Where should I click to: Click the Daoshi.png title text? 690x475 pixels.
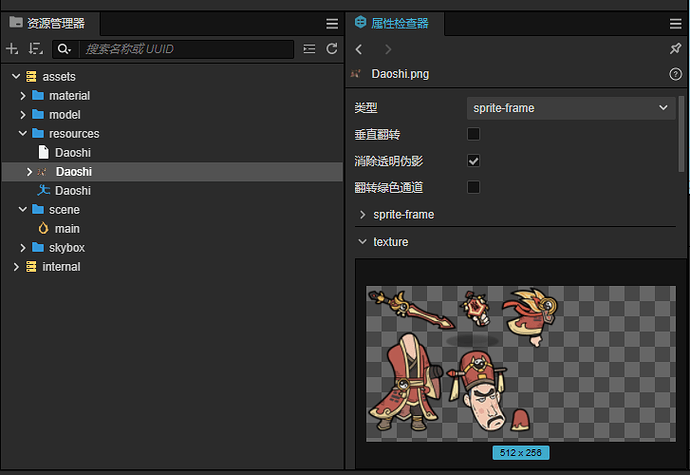(400, 74)
